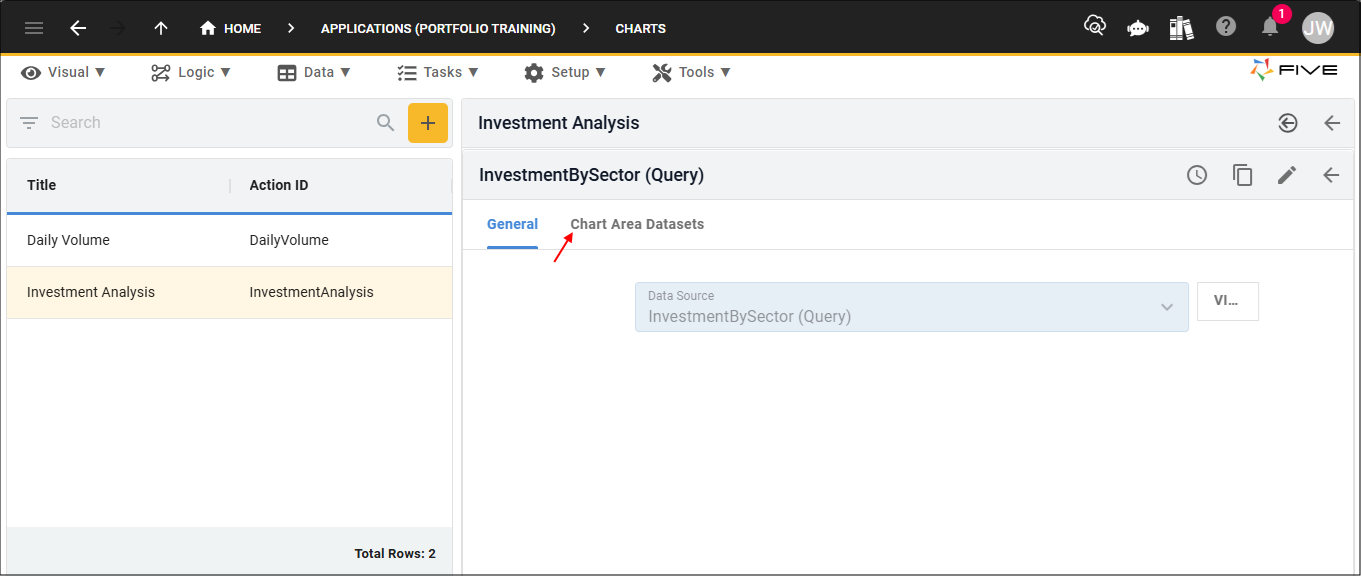Open the Tasks menu

coord(438,72)
